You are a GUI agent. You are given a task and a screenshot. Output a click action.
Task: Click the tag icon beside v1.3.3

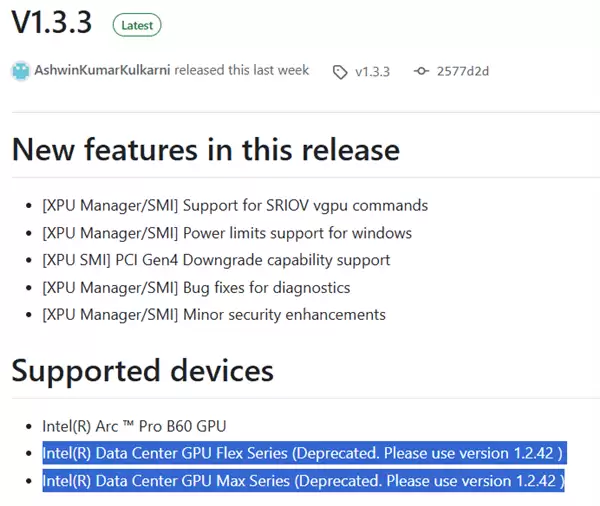(340, 72)
